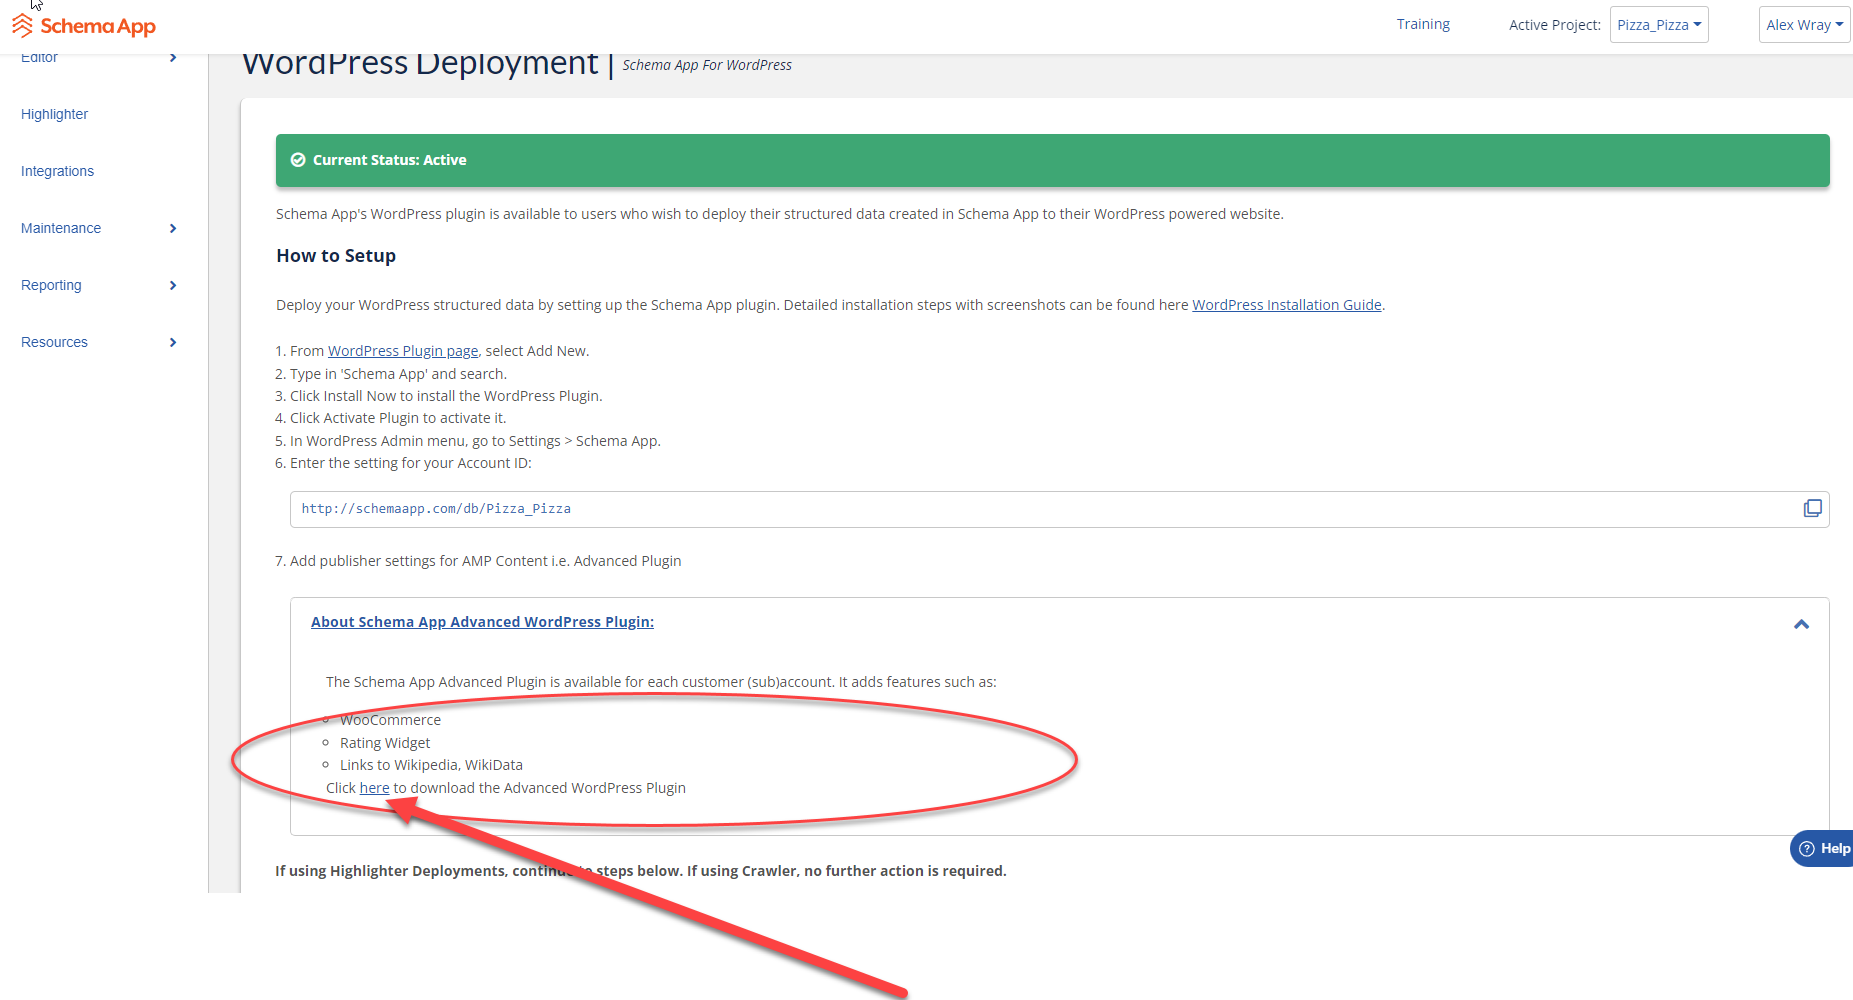Expand the Resources sidebar menu

point(173,343)
